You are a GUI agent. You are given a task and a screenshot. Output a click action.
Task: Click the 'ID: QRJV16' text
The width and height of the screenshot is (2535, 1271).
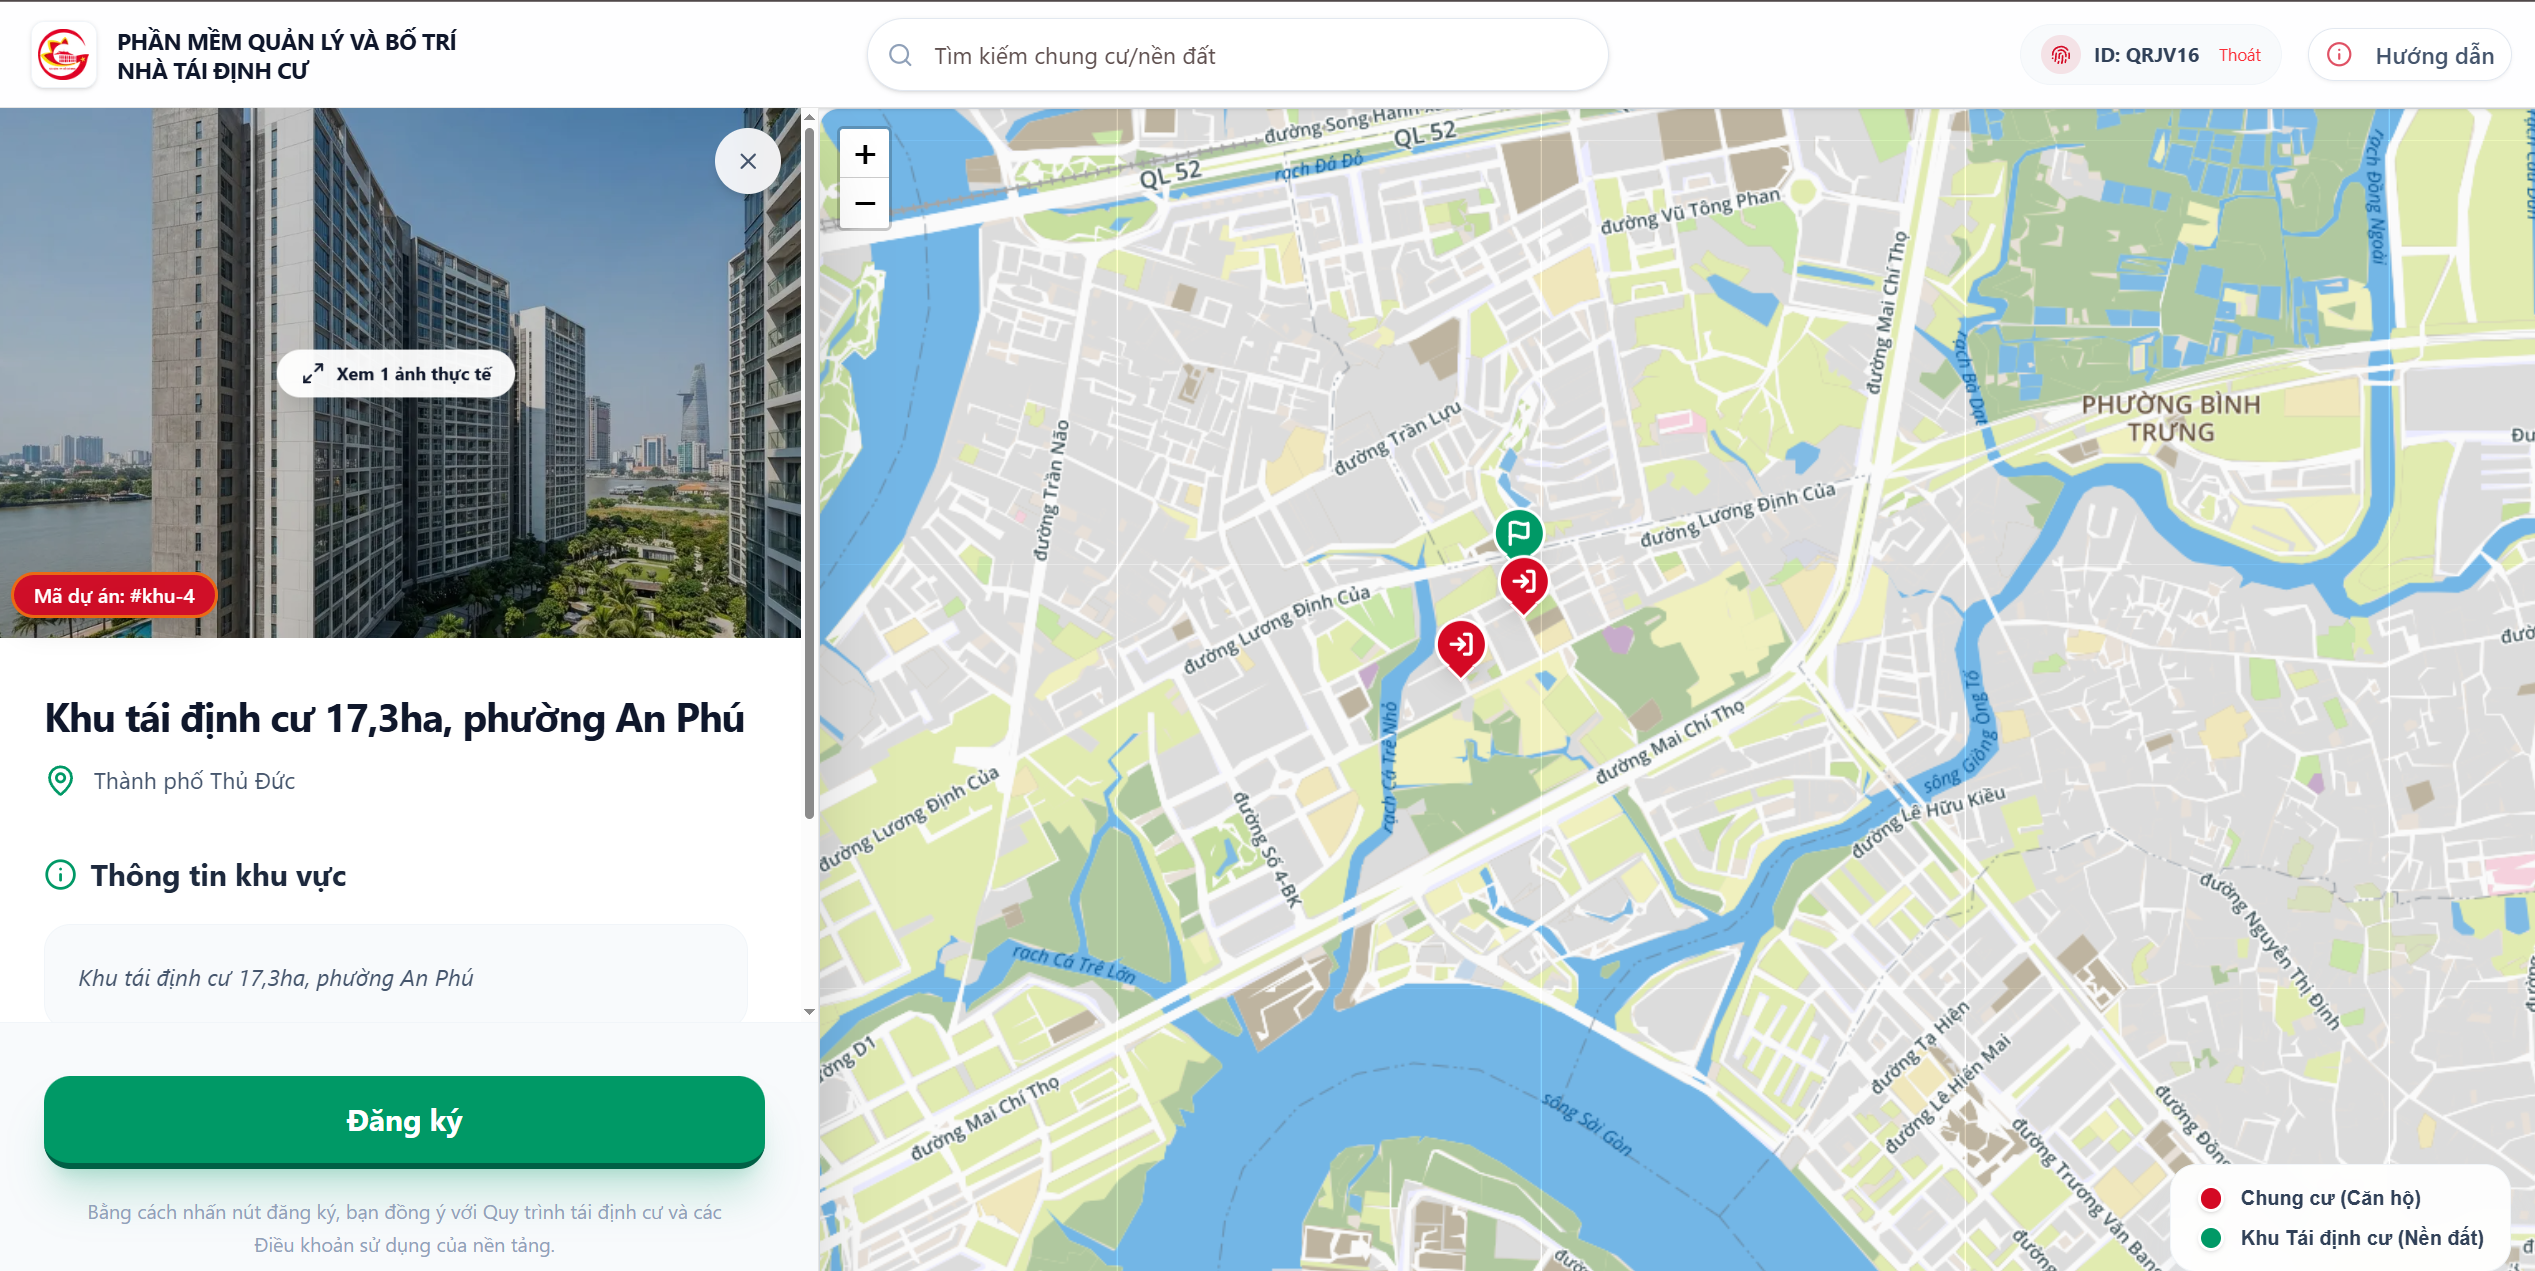[x=2146, y=55]
